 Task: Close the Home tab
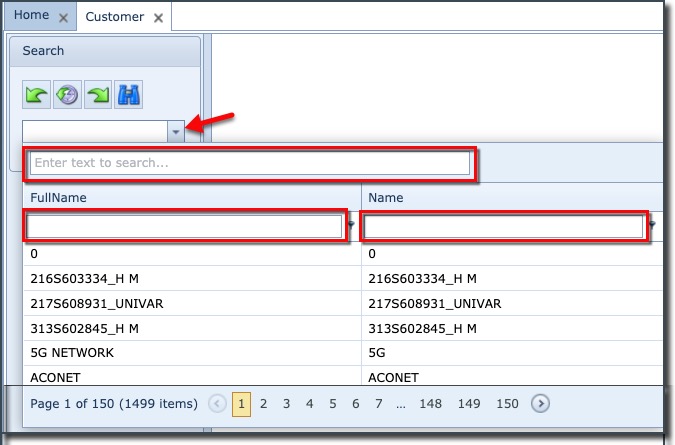pyautogui.click(x=64, y=18)
